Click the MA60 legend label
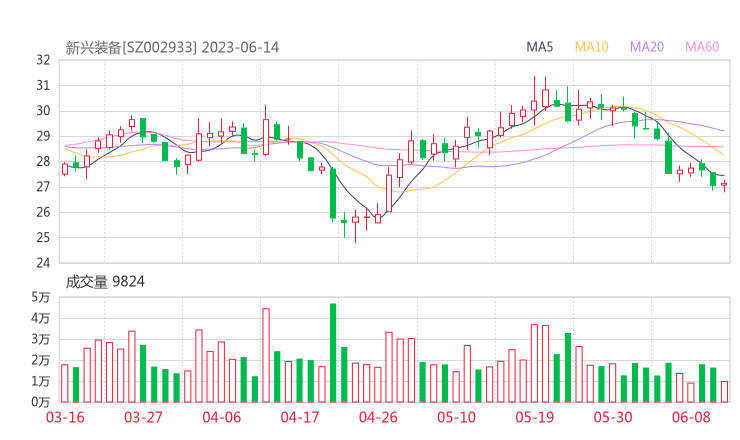Image resolution: width=740 pixels, height=440 pixels. [x=702, y=47]
